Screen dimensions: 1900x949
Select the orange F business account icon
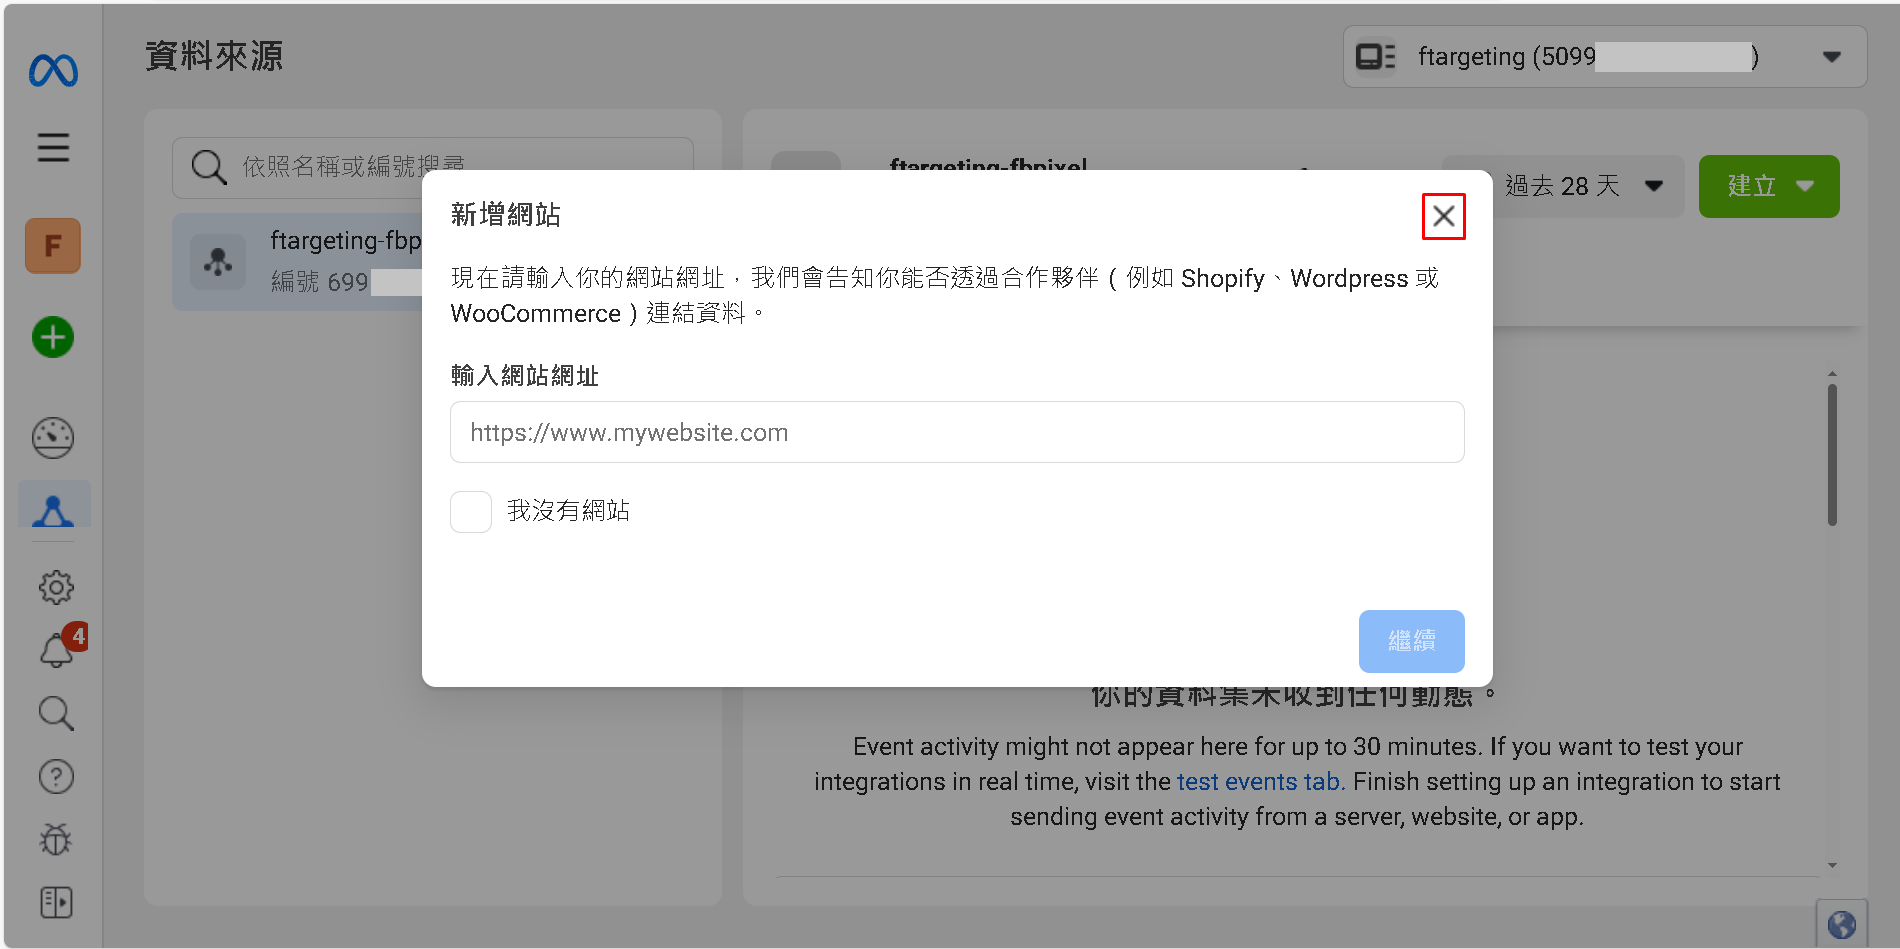(x=53, y=246)
